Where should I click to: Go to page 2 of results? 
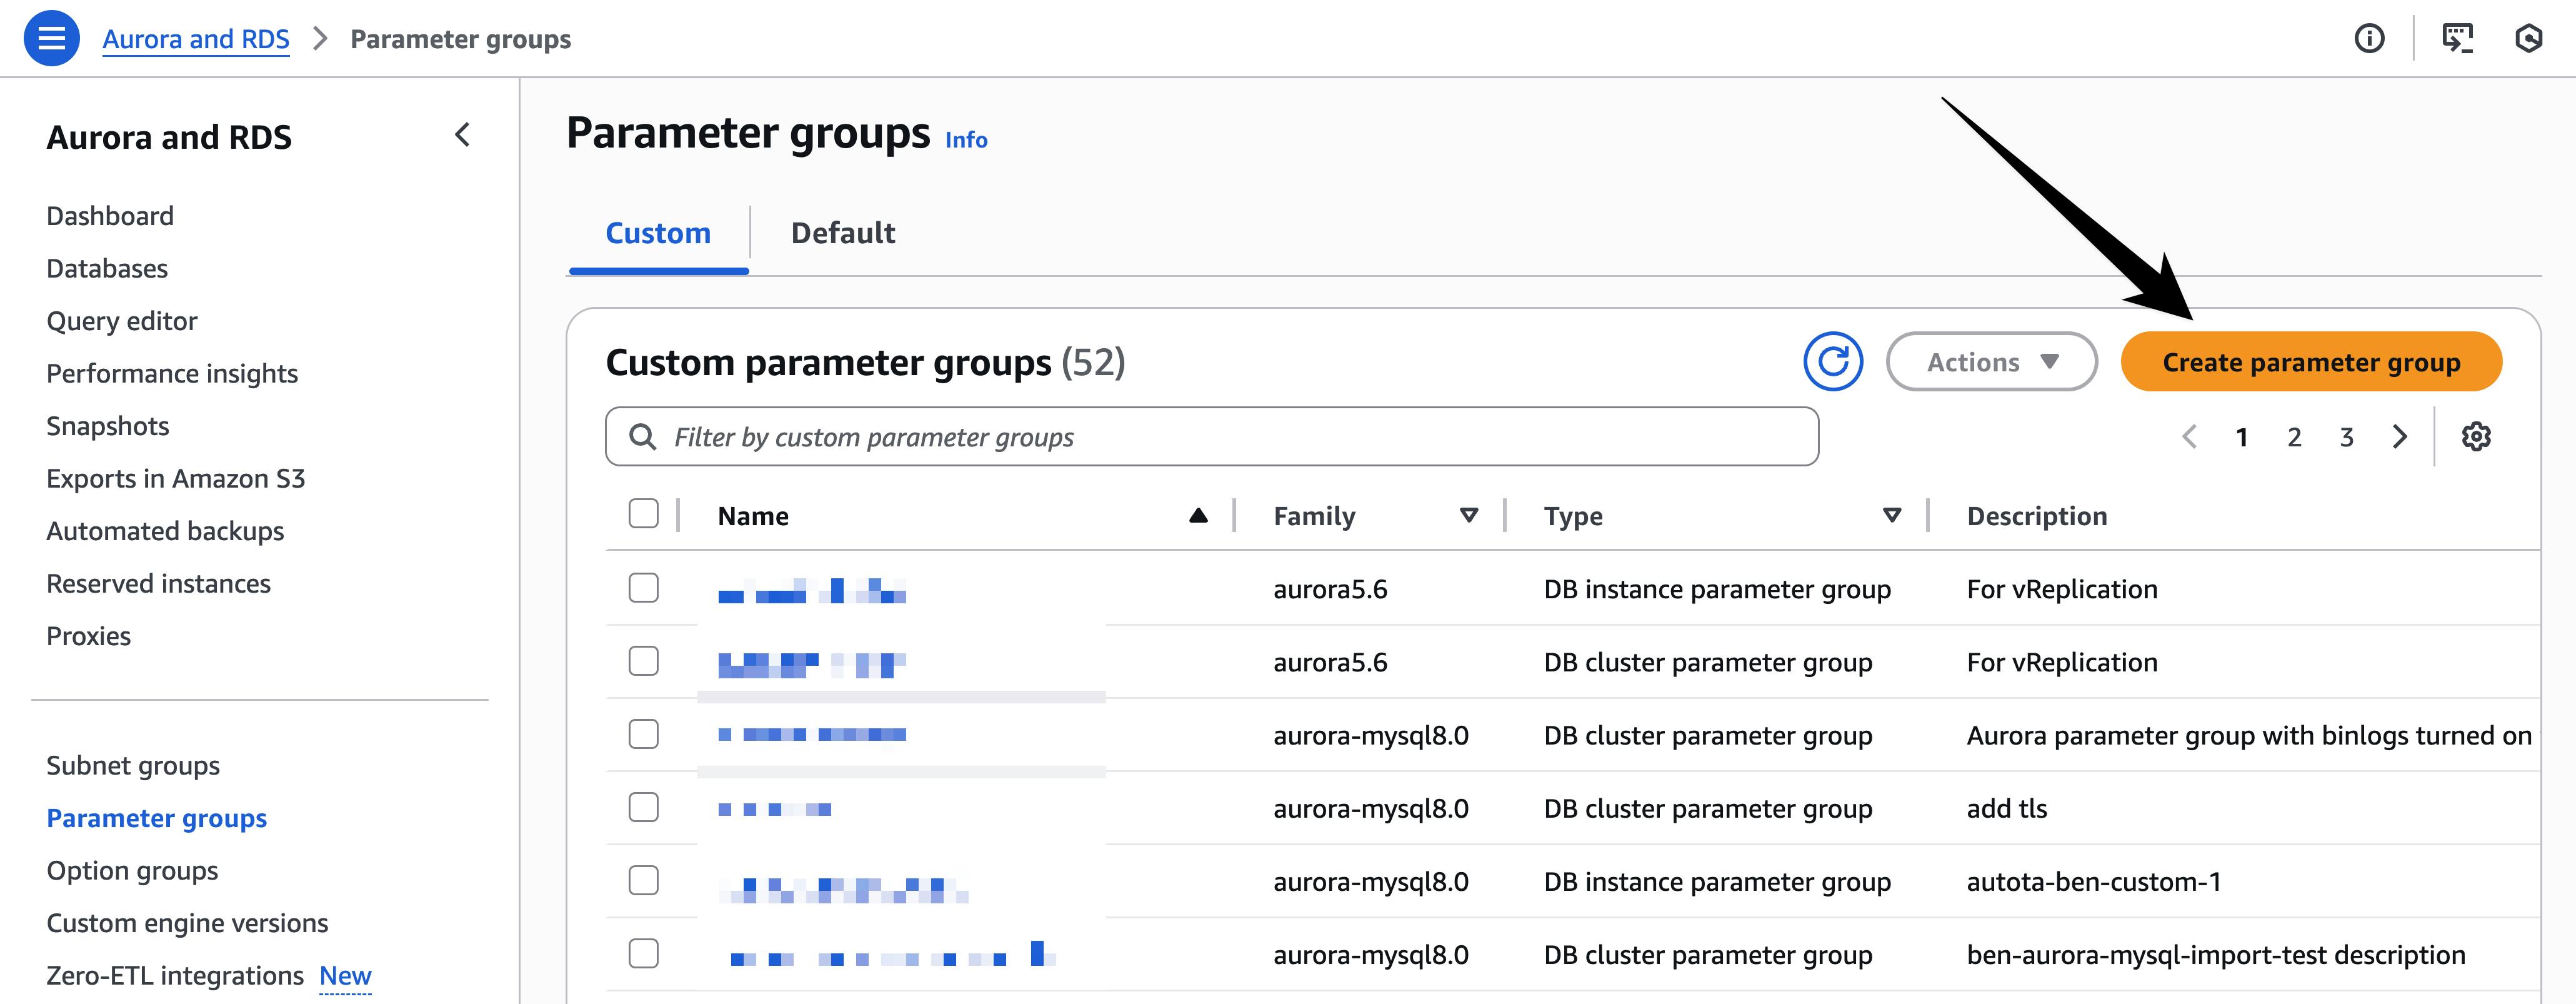click(x=2294, y=437)
